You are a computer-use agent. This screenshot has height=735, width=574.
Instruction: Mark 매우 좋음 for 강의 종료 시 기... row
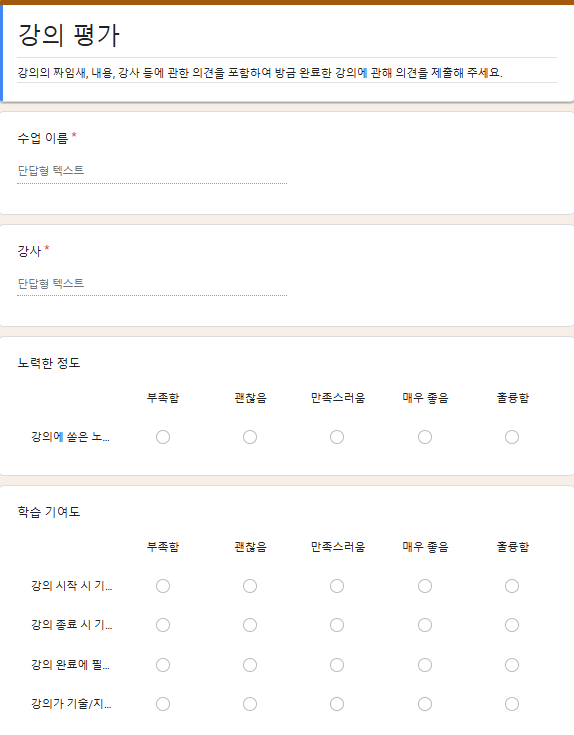[x=425, y=625]
